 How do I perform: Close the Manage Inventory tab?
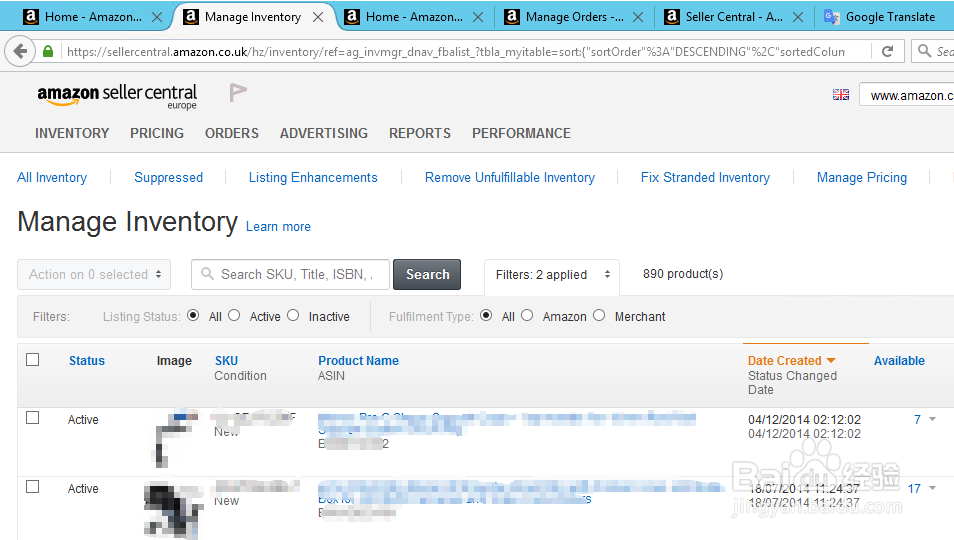coord(318,17)
